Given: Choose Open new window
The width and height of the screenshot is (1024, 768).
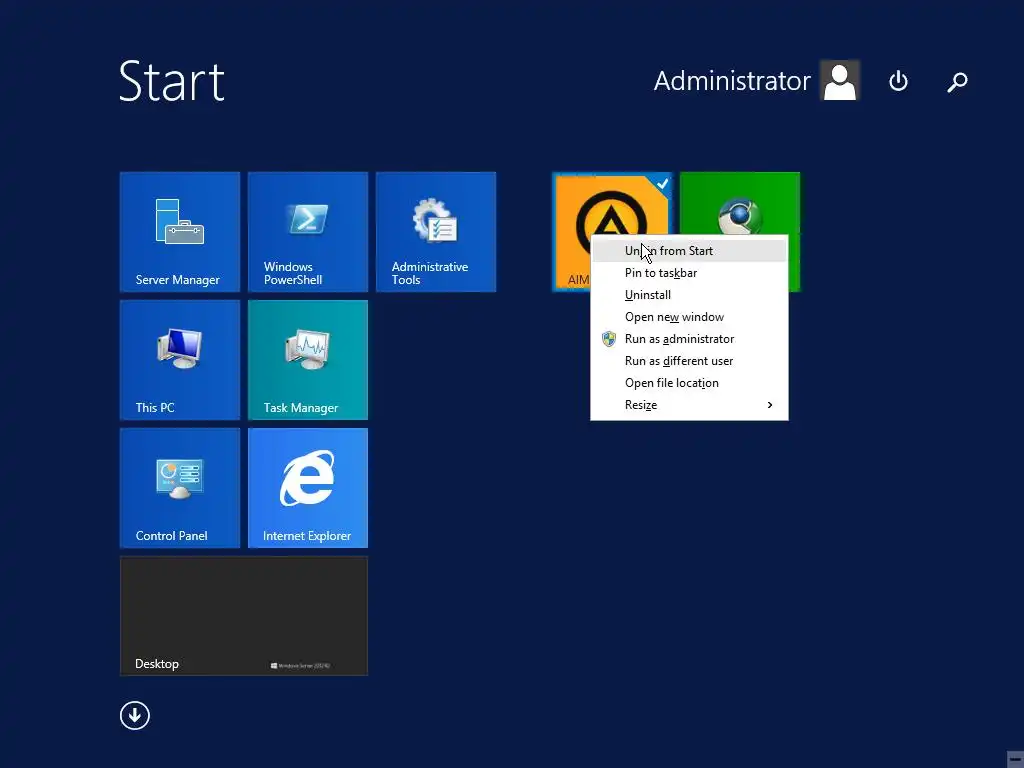Looking at the screenshot, I should (689, 317).
